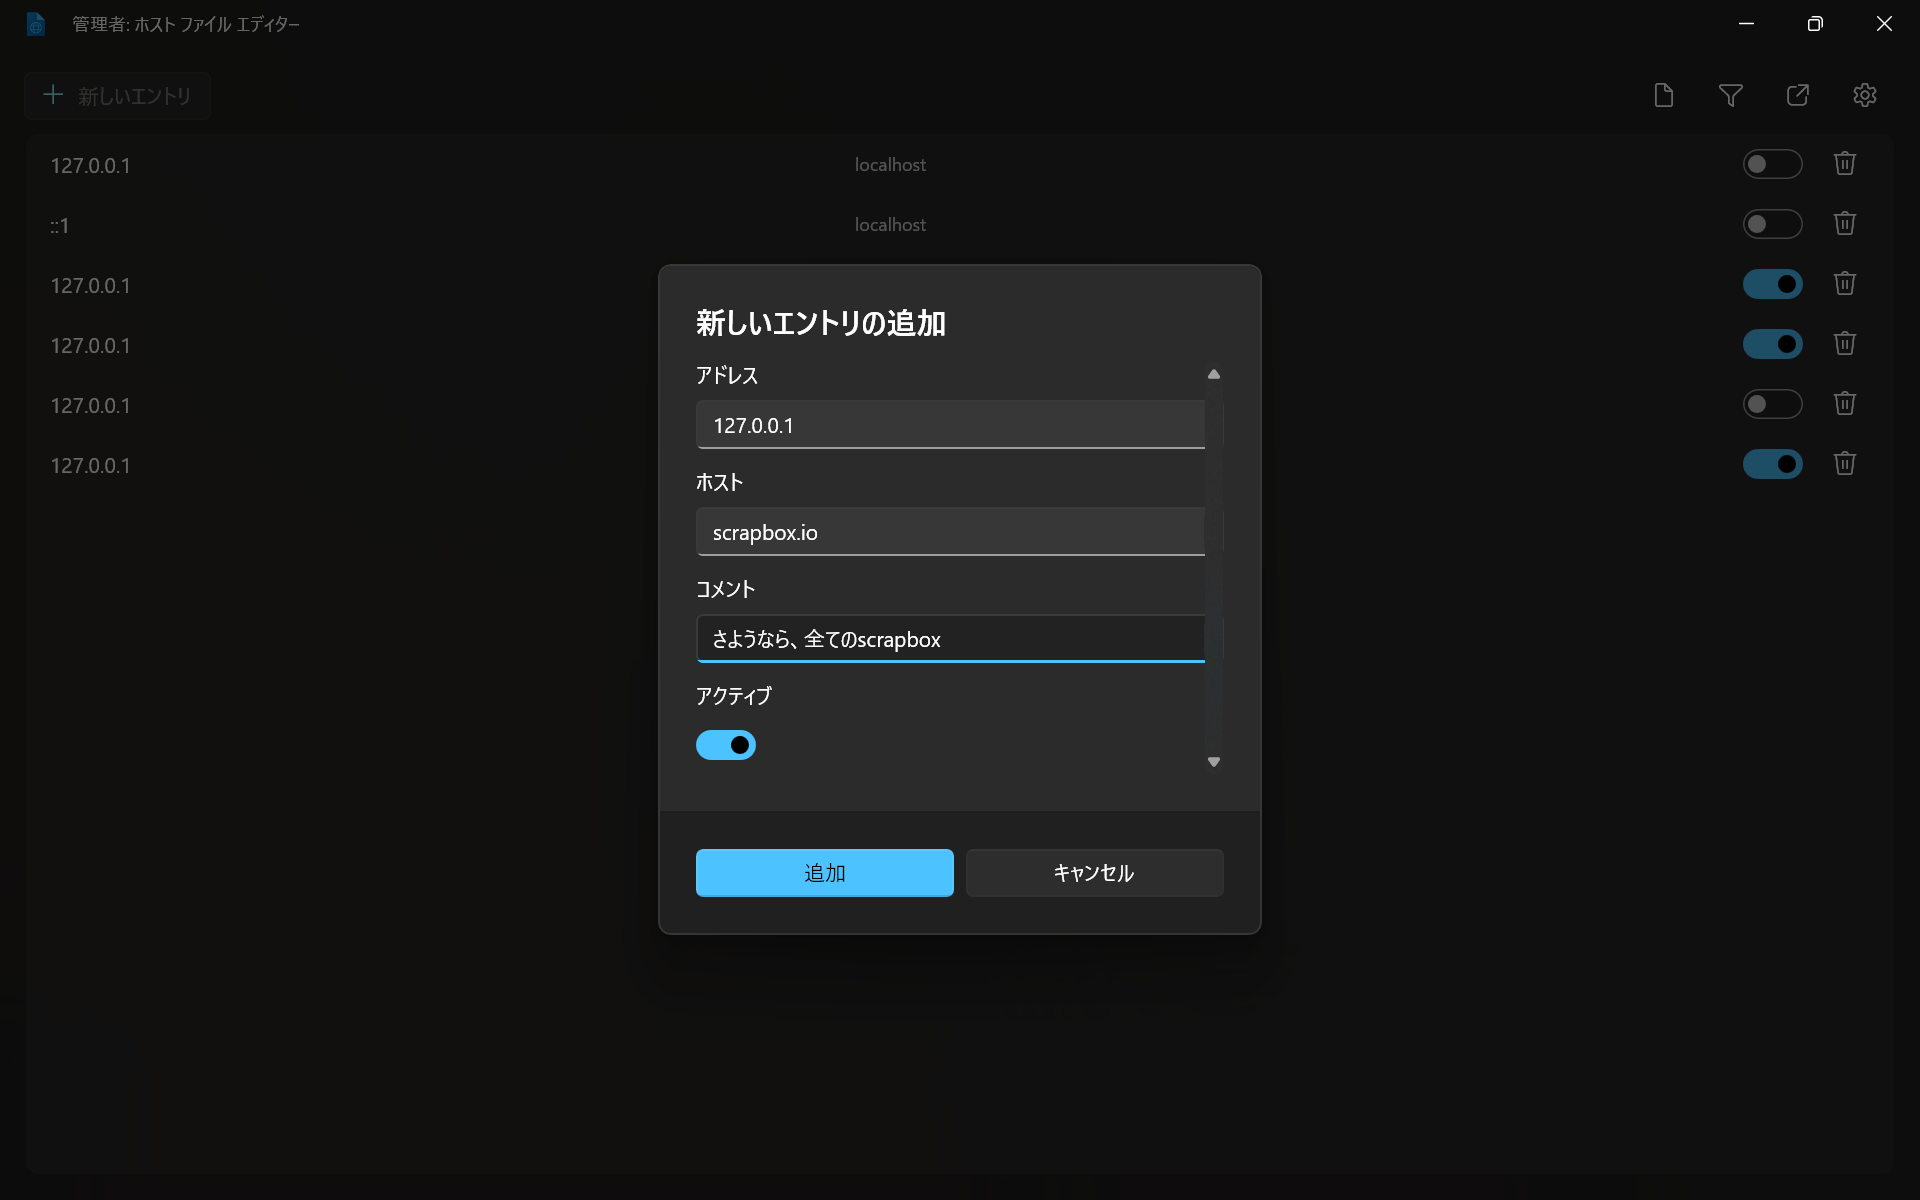Click the 新しいエントリ toolbar button
Viewport: 1920px width, 1200px height.
click(117, 96)
